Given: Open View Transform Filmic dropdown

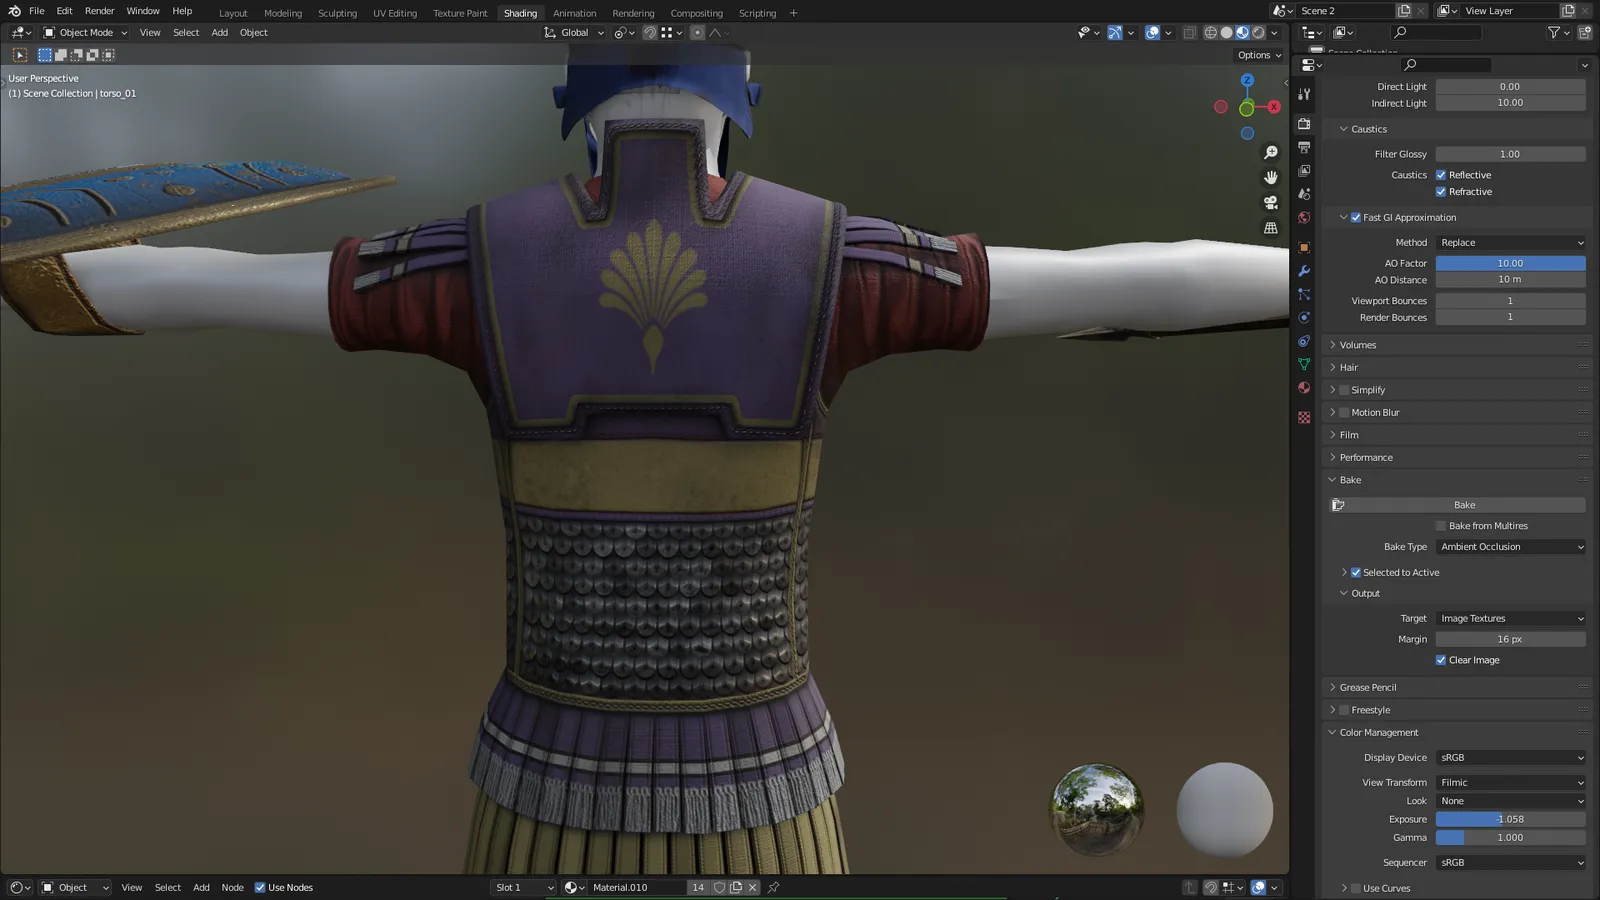Looking at the screenshot, I should click(x=1510, y=783).
